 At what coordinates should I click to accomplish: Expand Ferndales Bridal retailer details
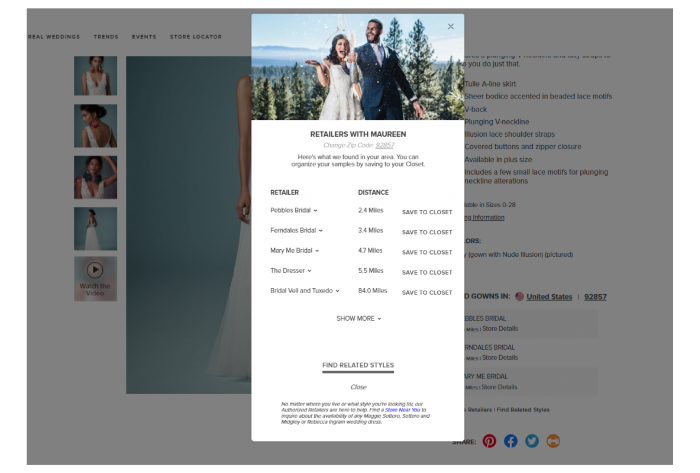click(297, 231)
